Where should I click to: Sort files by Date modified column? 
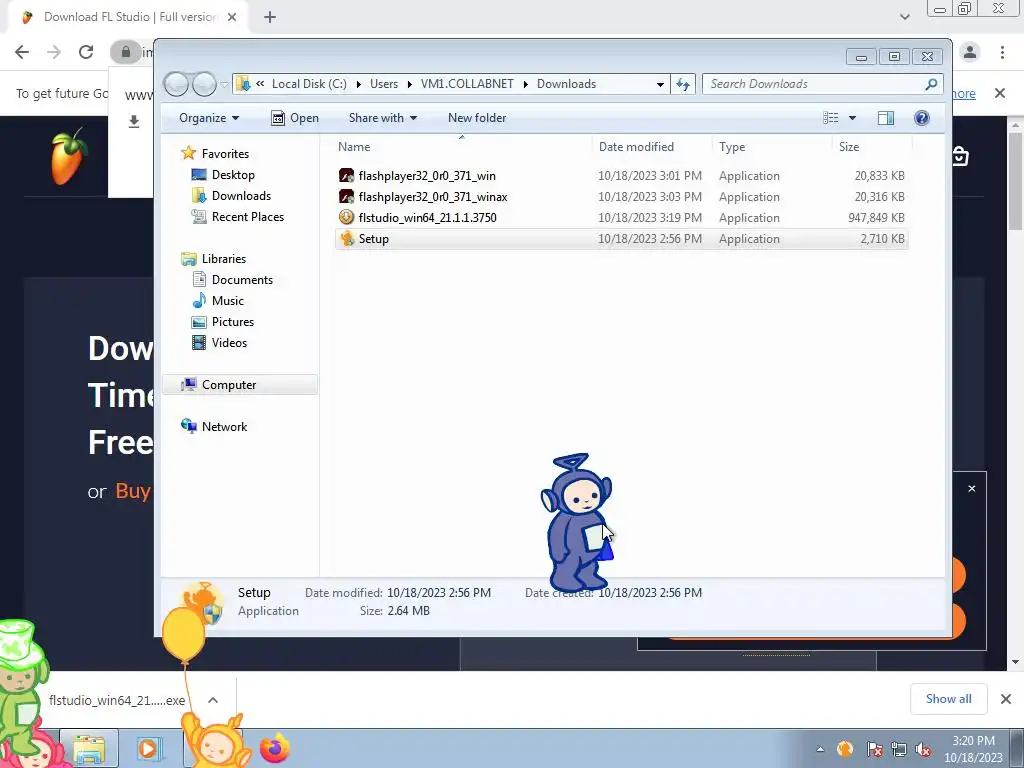pos(652,146)
